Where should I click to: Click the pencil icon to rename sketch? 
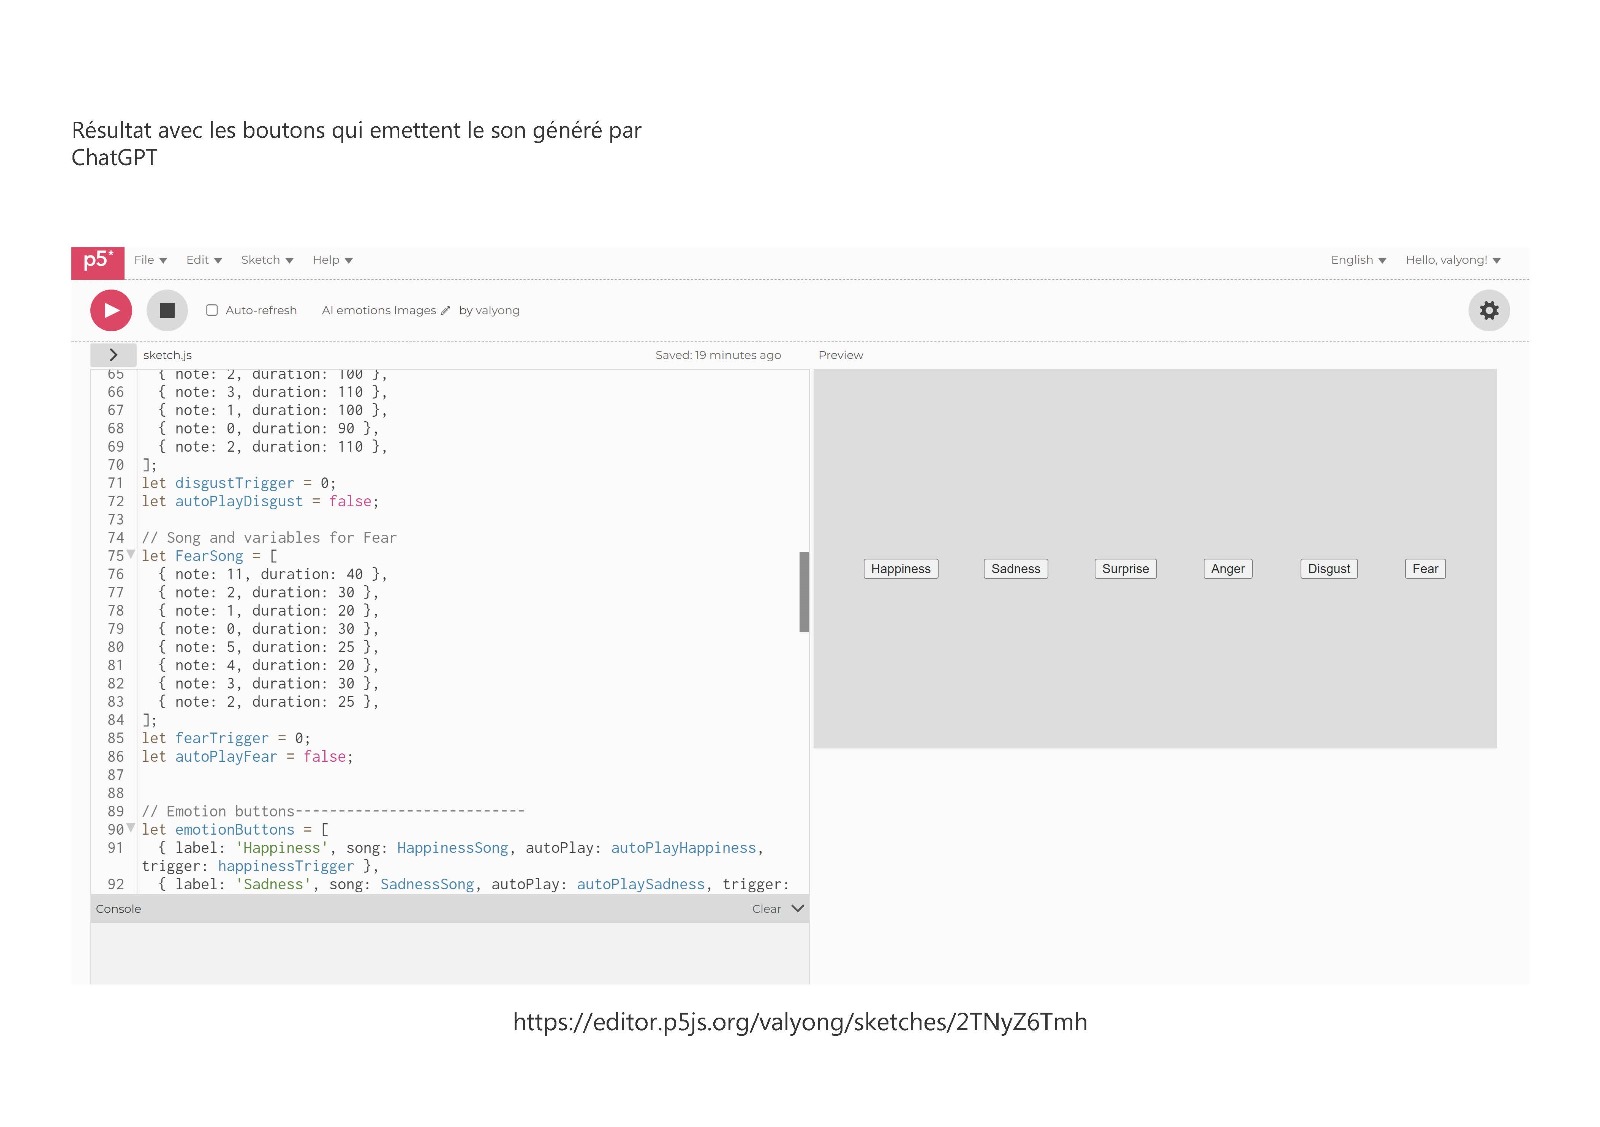446,311
